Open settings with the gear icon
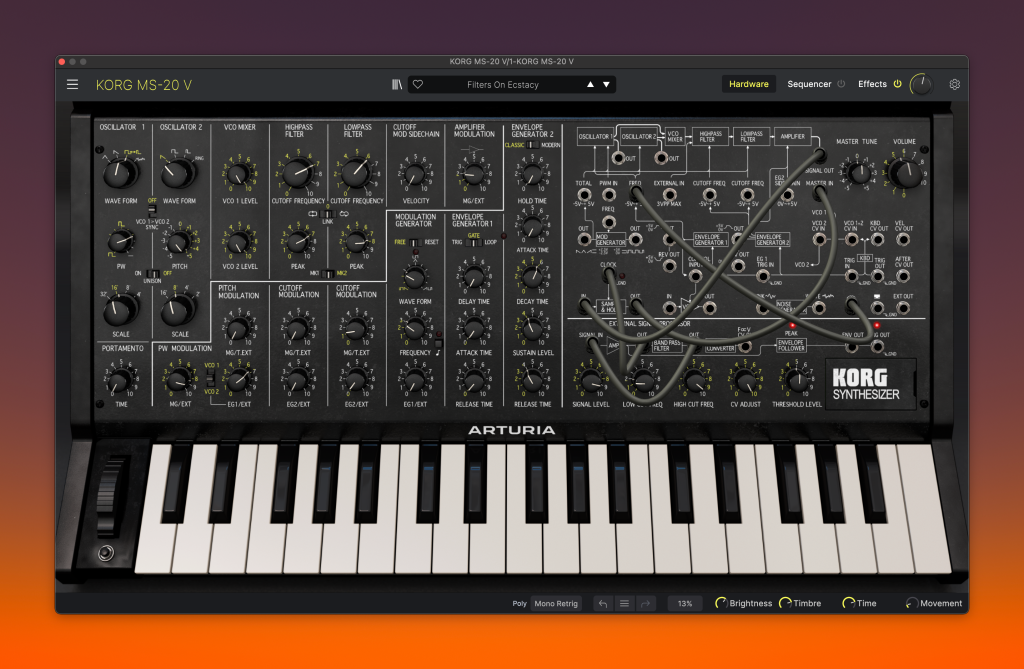The image size is (1024, 669). click(954, 85)
